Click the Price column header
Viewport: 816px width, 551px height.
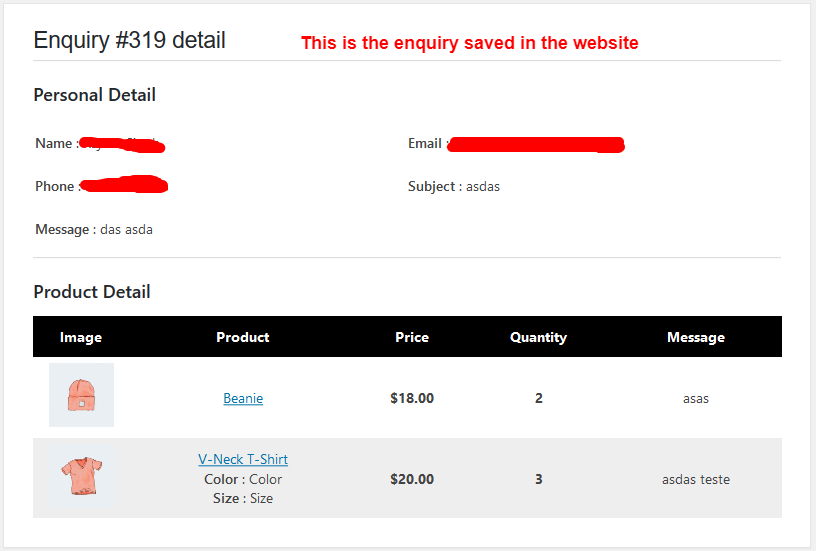point(412,337)
